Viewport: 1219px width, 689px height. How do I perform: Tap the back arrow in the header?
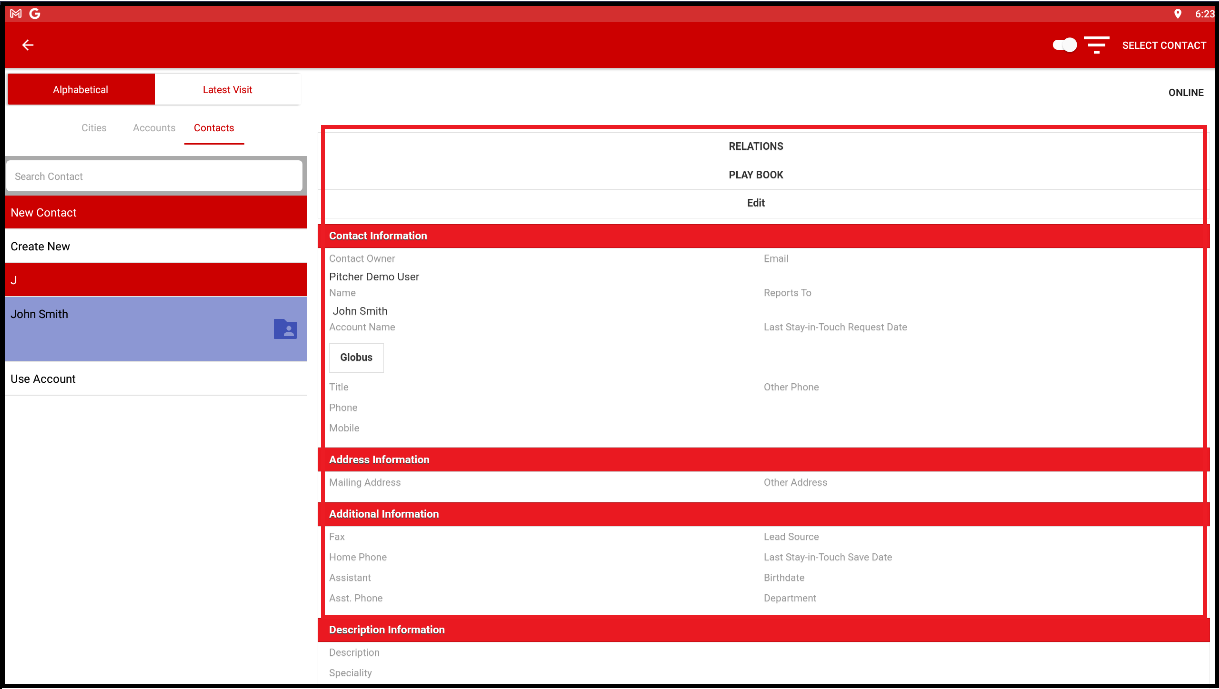click(x=27, y=45)
